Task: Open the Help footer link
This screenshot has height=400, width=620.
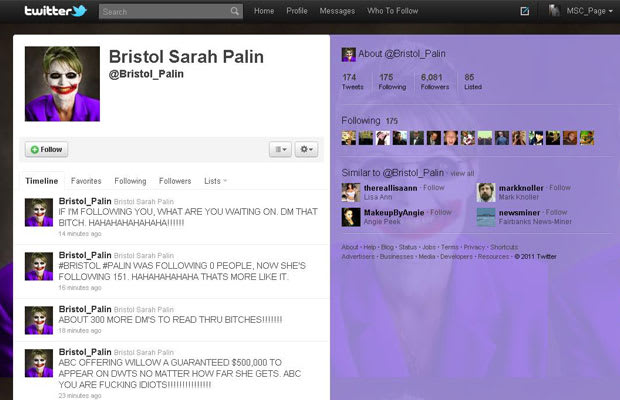Action: 369,247
